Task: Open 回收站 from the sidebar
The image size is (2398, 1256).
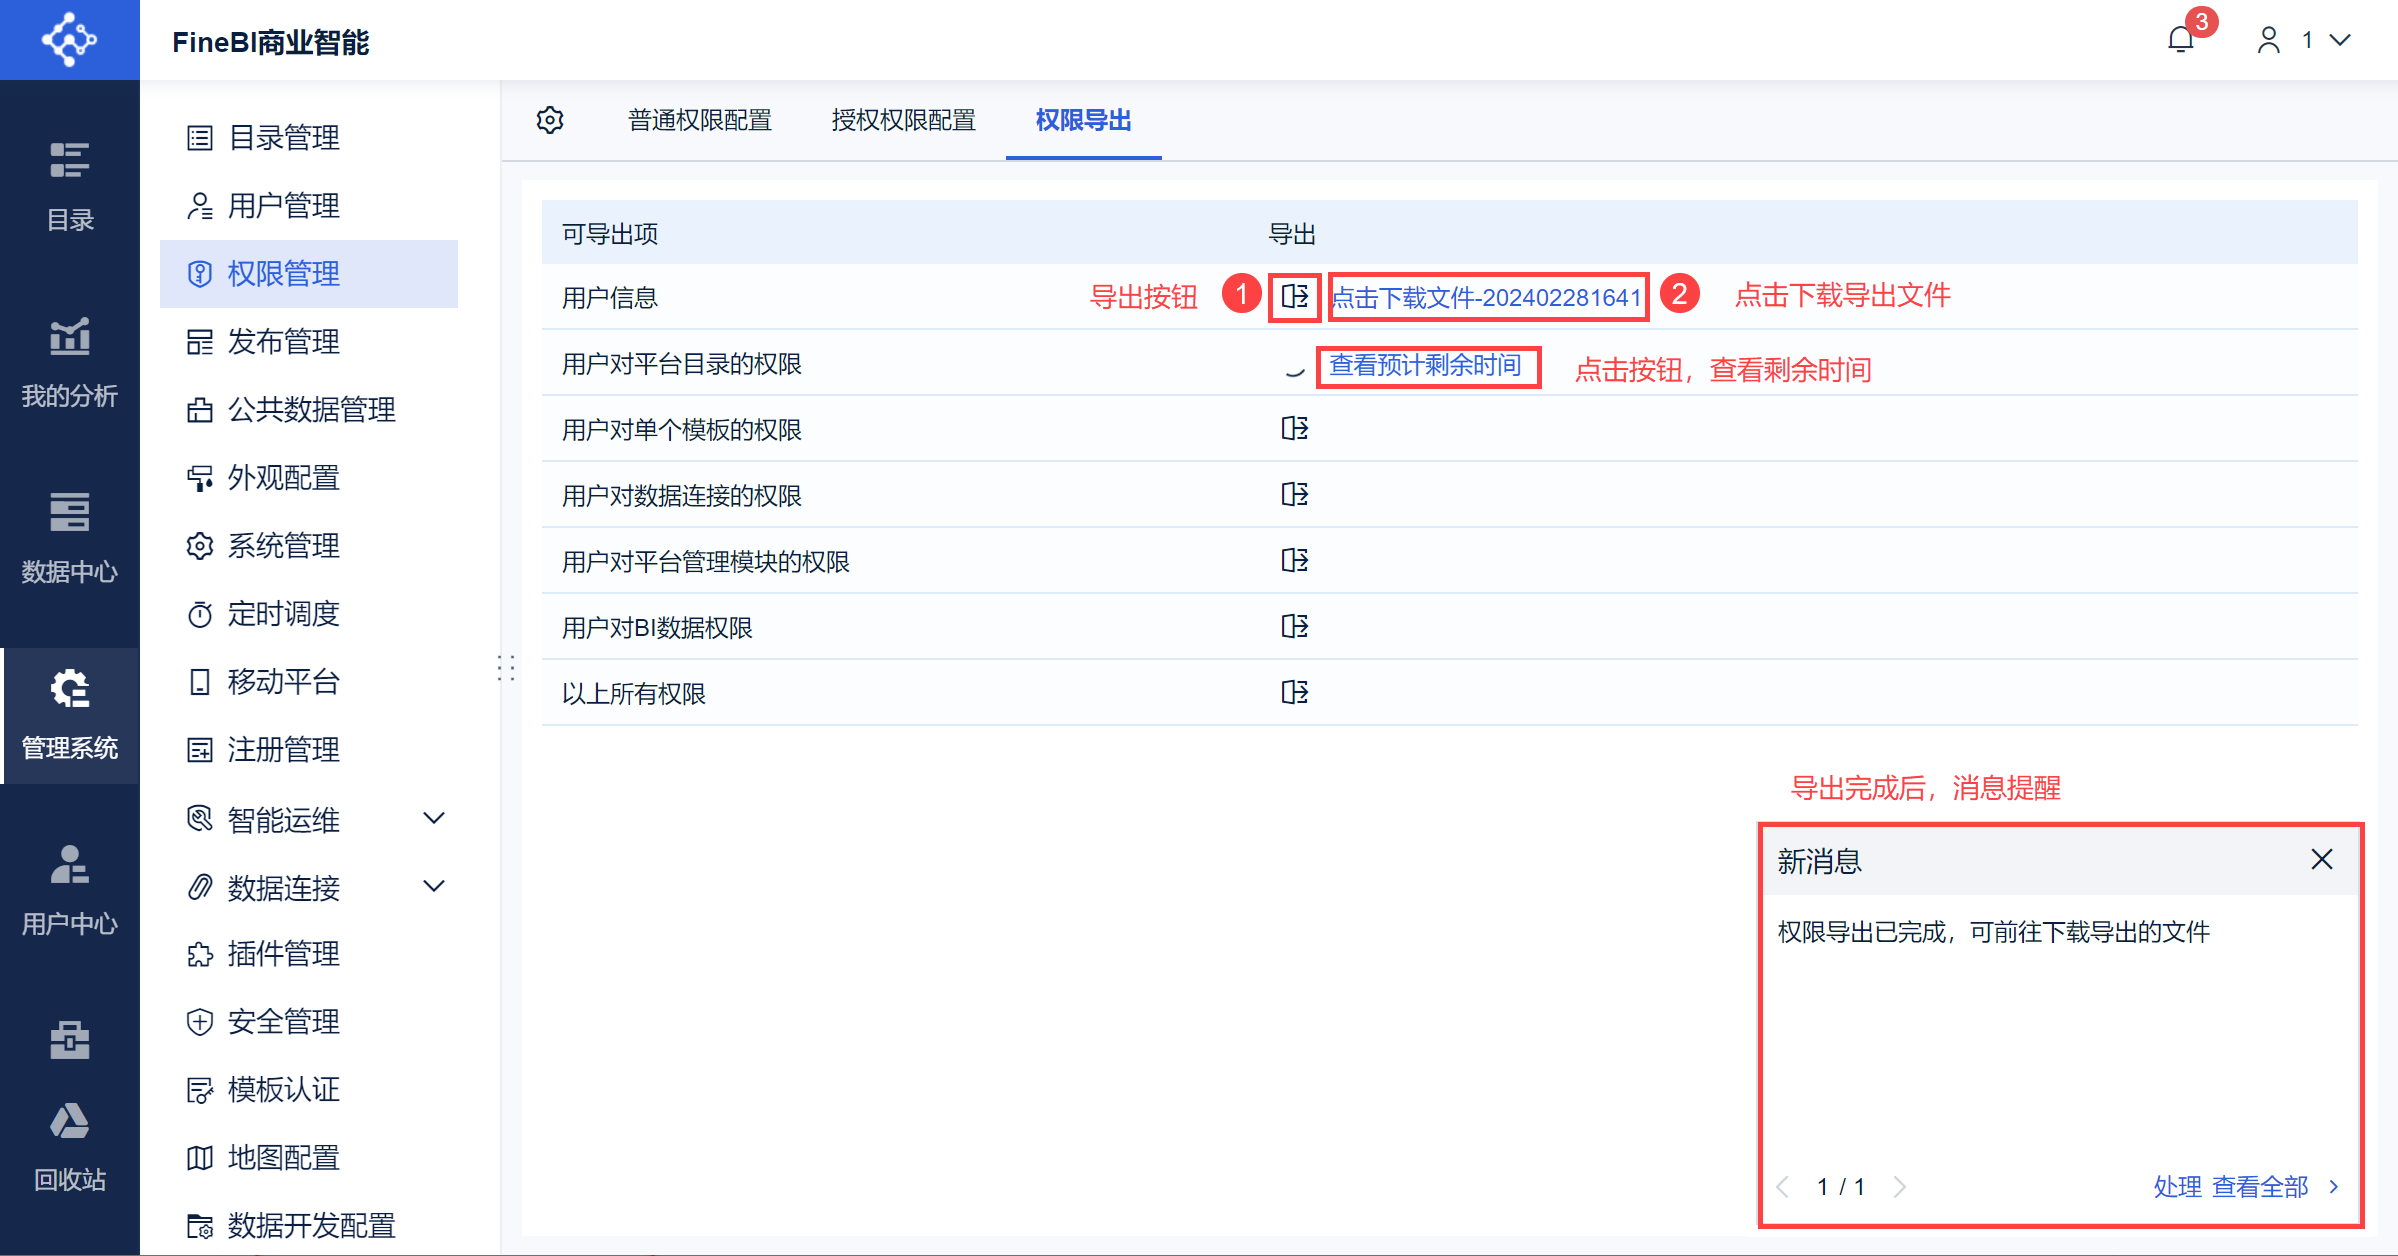Action: tap(69, 1146)
